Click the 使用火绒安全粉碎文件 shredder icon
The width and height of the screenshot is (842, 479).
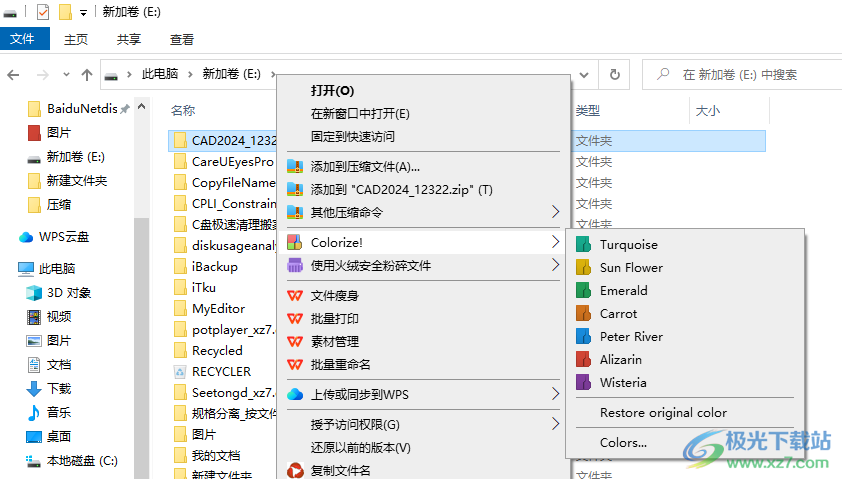[294, 265]
